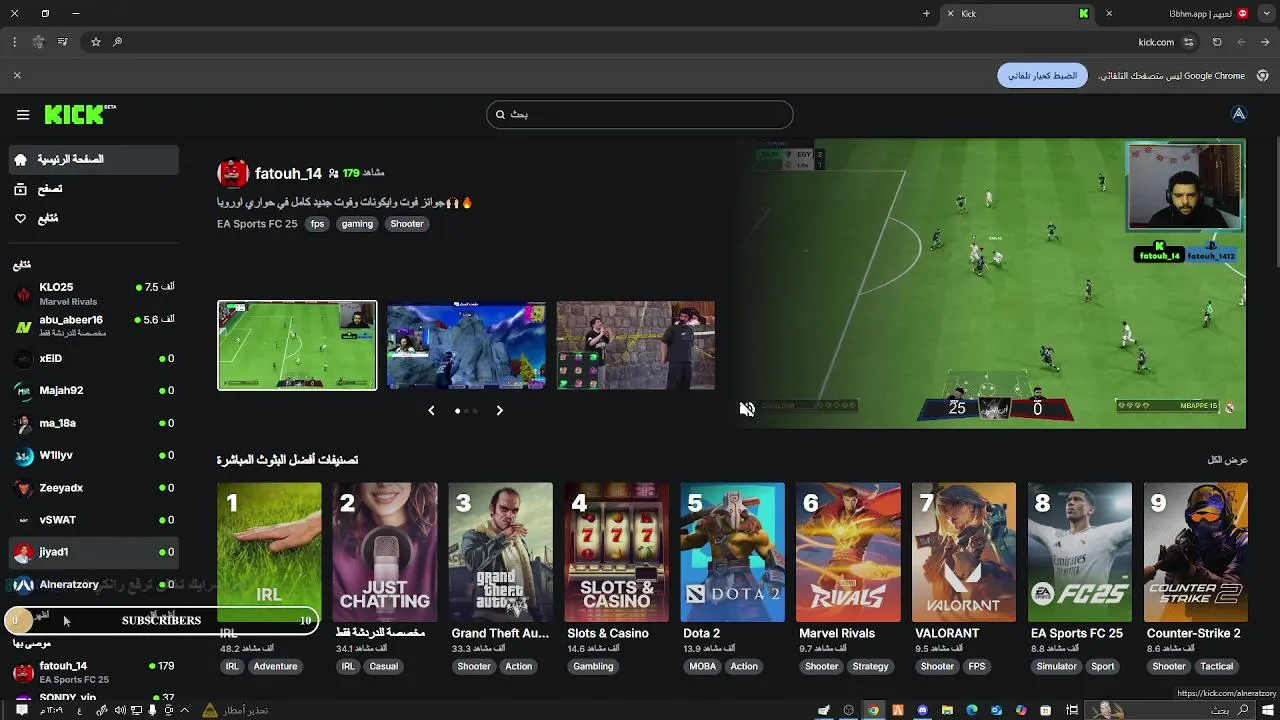Open Chrome tab search dropdown
This screenshot has height=720, width=1280.
coord(1267,14)
